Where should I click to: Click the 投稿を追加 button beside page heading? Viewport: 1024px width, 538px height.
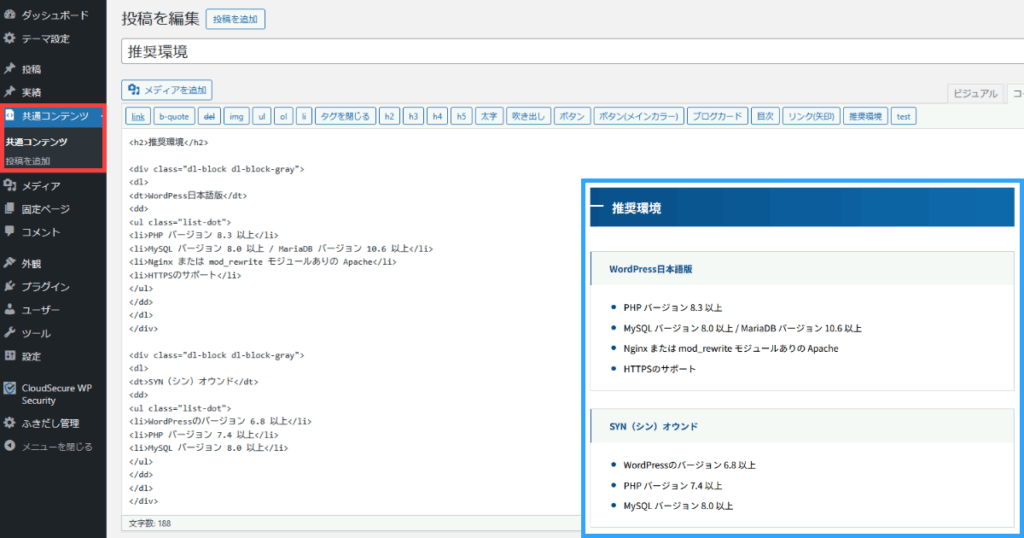coord(235,19)
